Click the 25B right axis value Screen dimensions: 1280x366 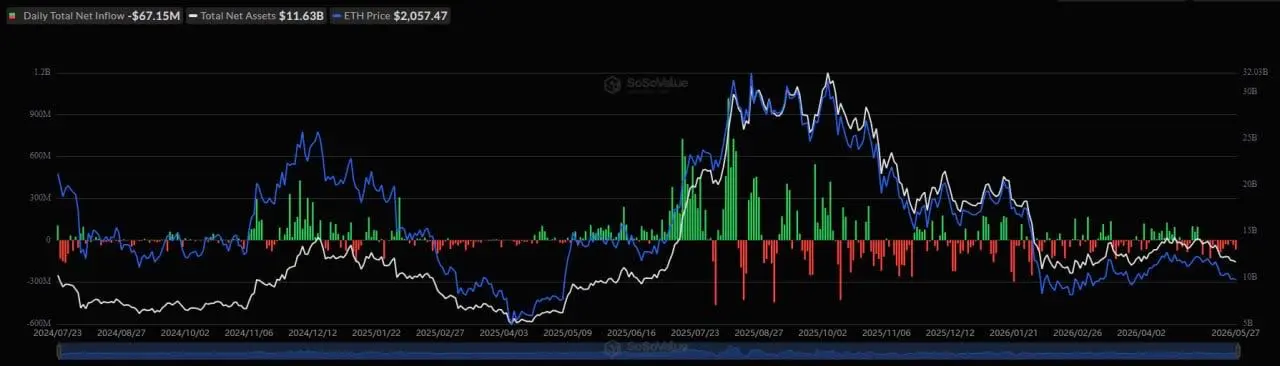(x=1249, y=137)
